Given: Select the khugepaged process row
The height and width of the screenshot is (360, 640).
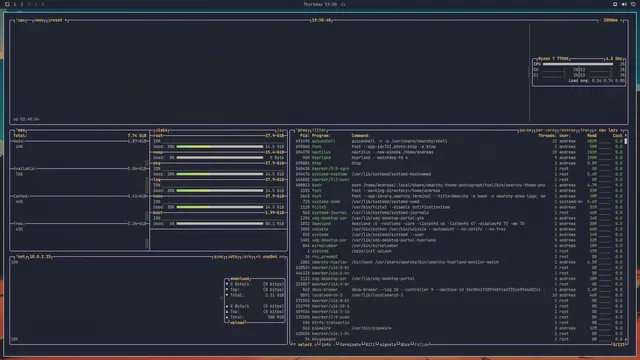Looking at the screenshot, I should click(x=459, y=339).
